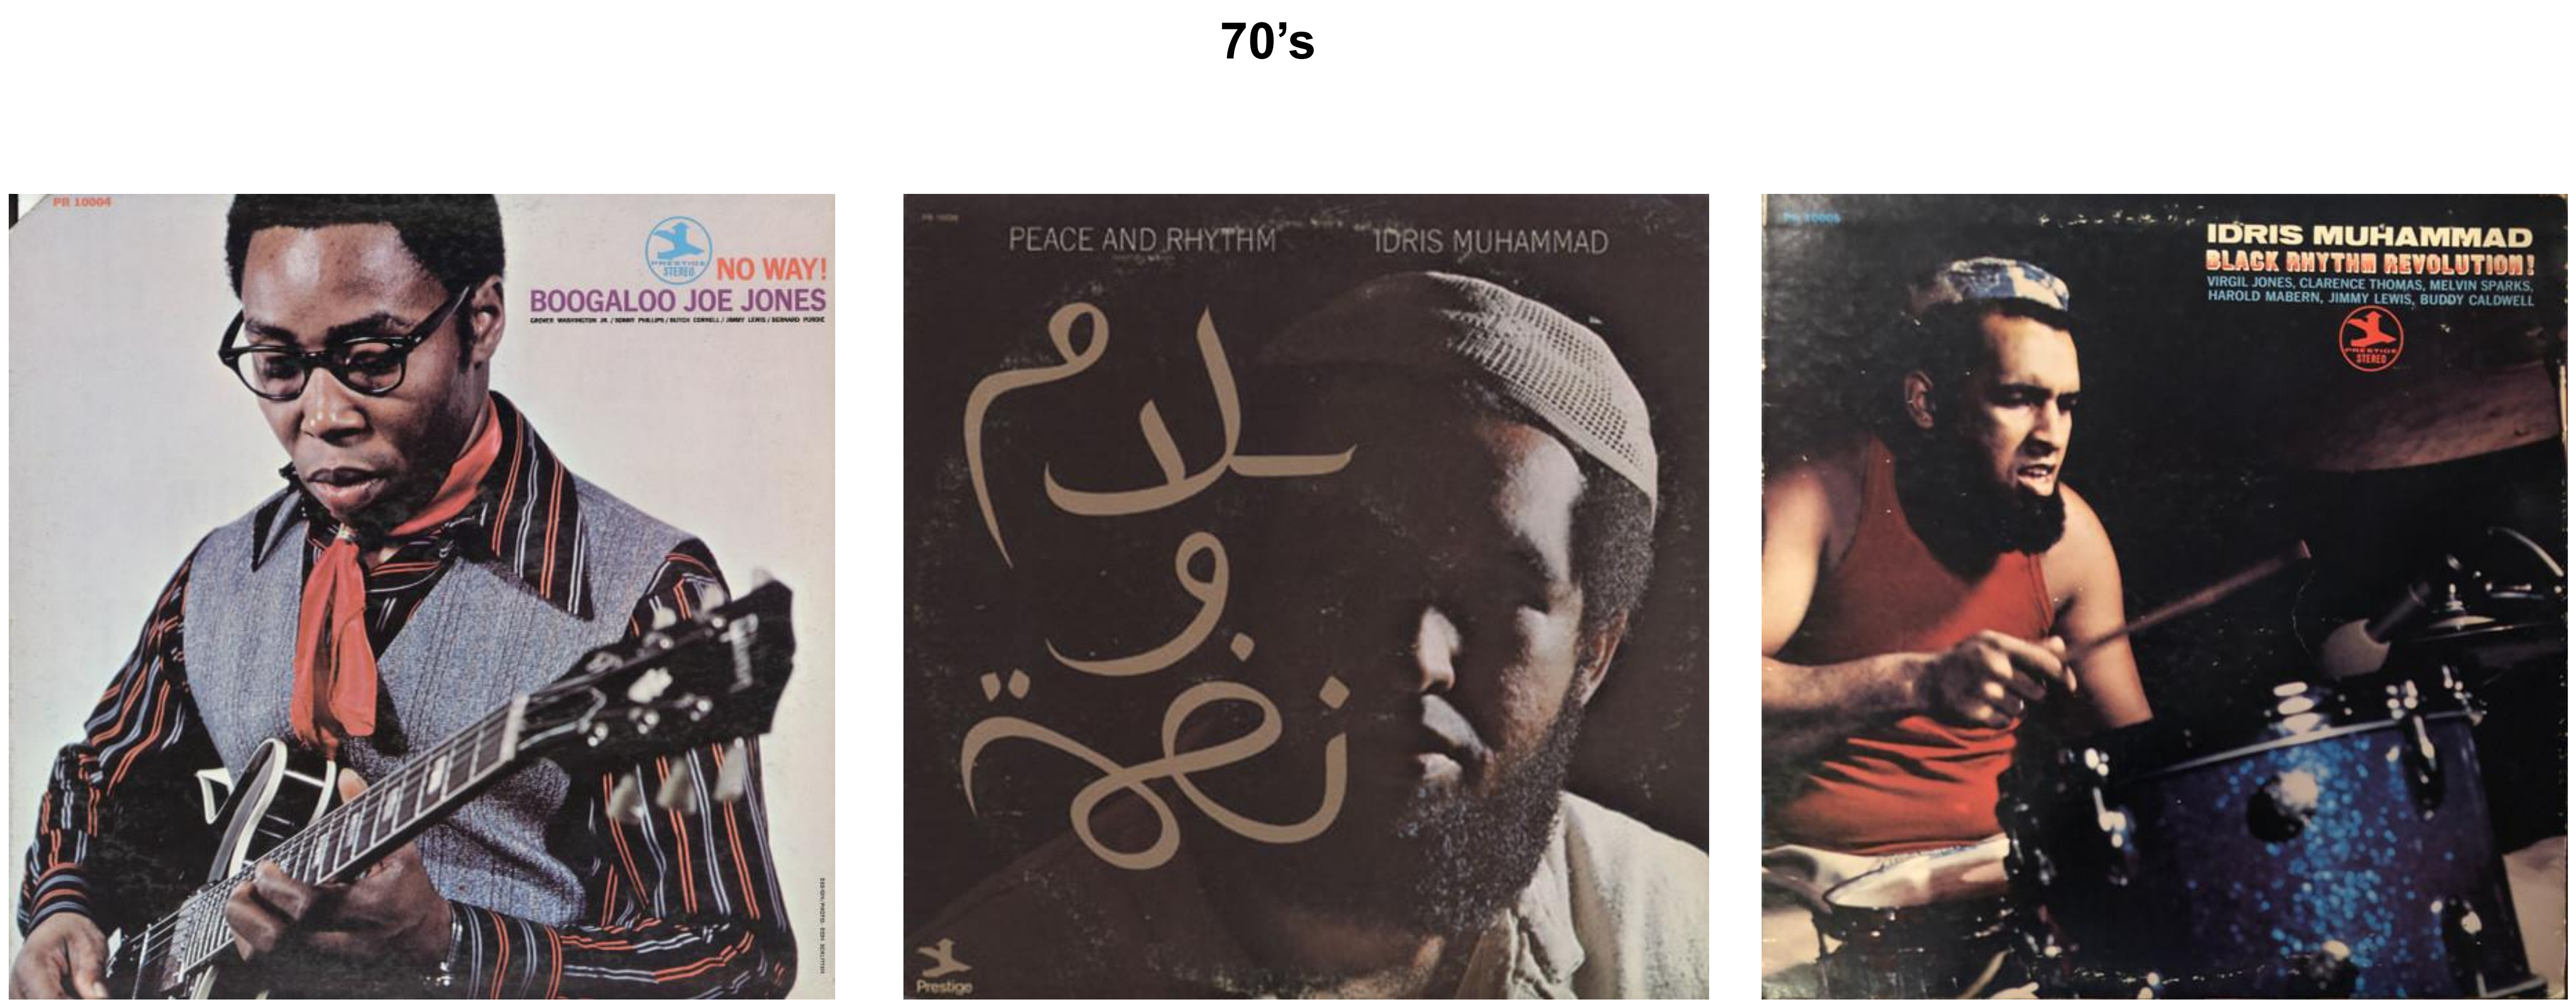
Task: Click IDRIS MUHAMMAD text on the middle cover
Action: [x=1490, y=242]
